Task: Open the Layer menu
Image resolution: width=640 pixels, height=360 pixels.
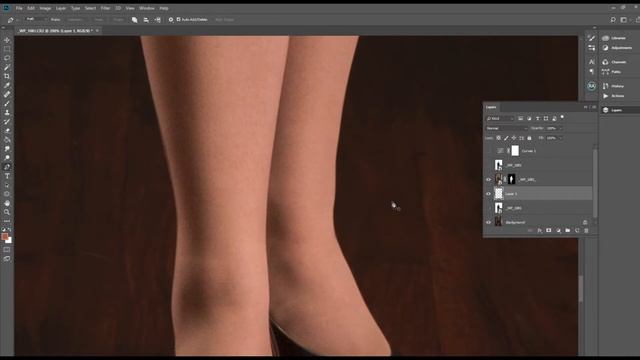Action: [x=61, y=8]
